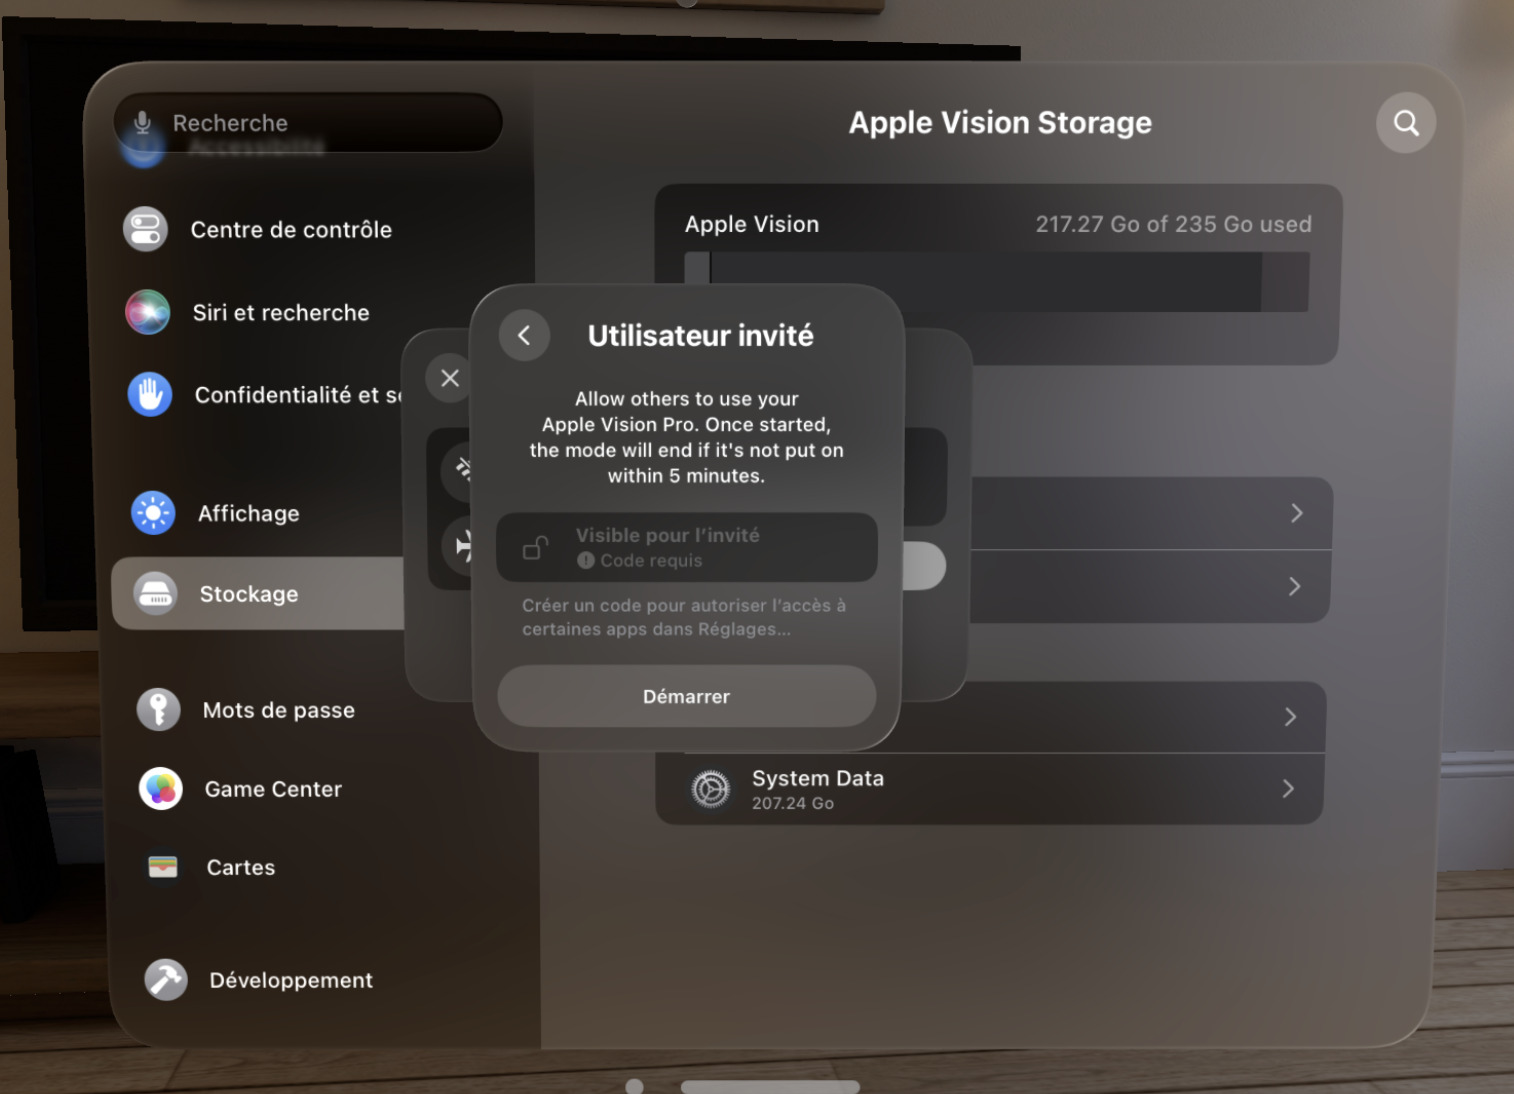Expand System Data row chevron
This screenshot has width=1514, height=1094.
1288,789
